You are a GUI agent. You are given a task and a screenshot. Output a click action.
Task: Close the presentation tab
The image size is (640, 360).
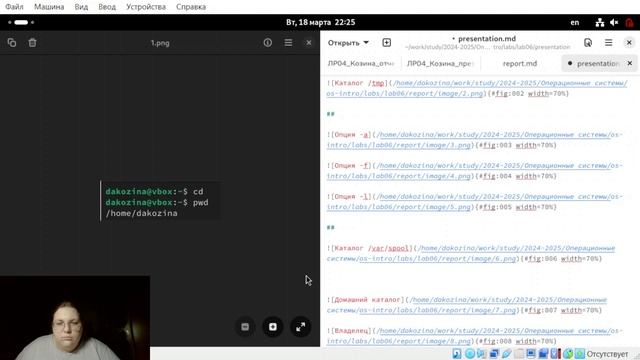pyautogui.click(x=630, y=63)
